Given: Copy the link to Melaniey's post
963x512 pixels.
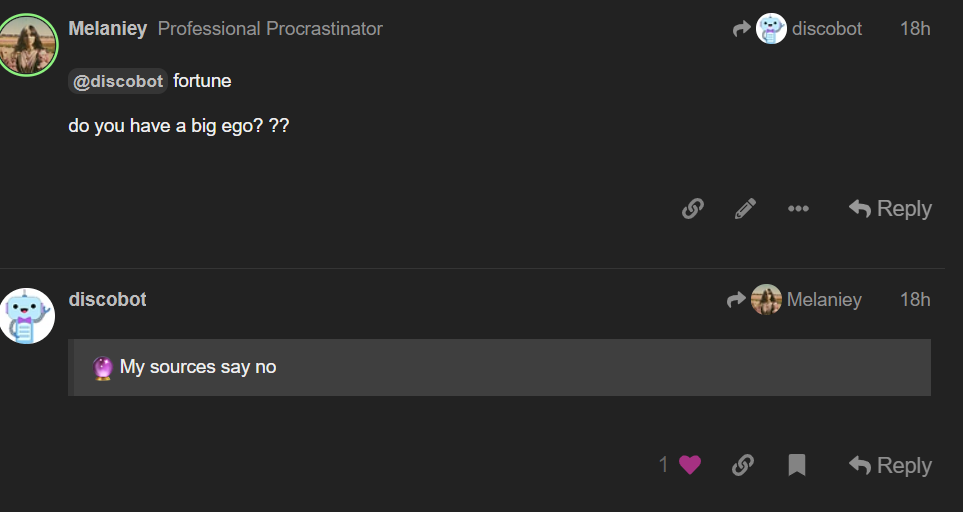Looking at the screenshot, I should point(692,208).
